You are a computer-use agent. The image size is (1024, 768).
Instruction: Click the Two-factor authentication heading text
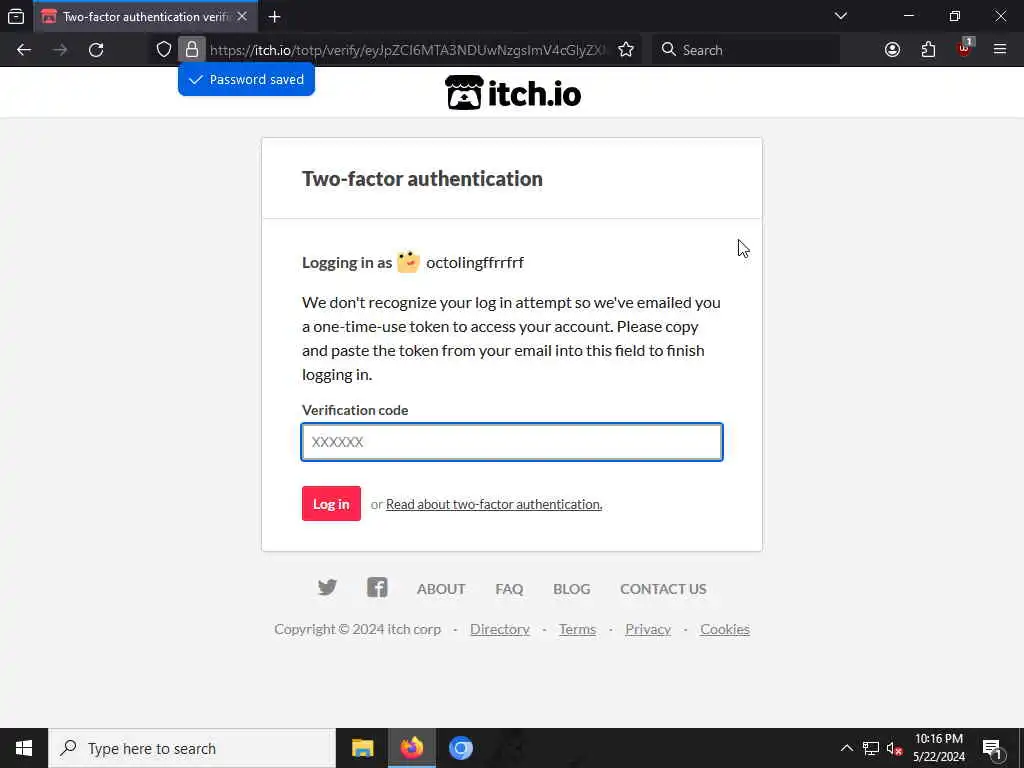click(422, 179)
